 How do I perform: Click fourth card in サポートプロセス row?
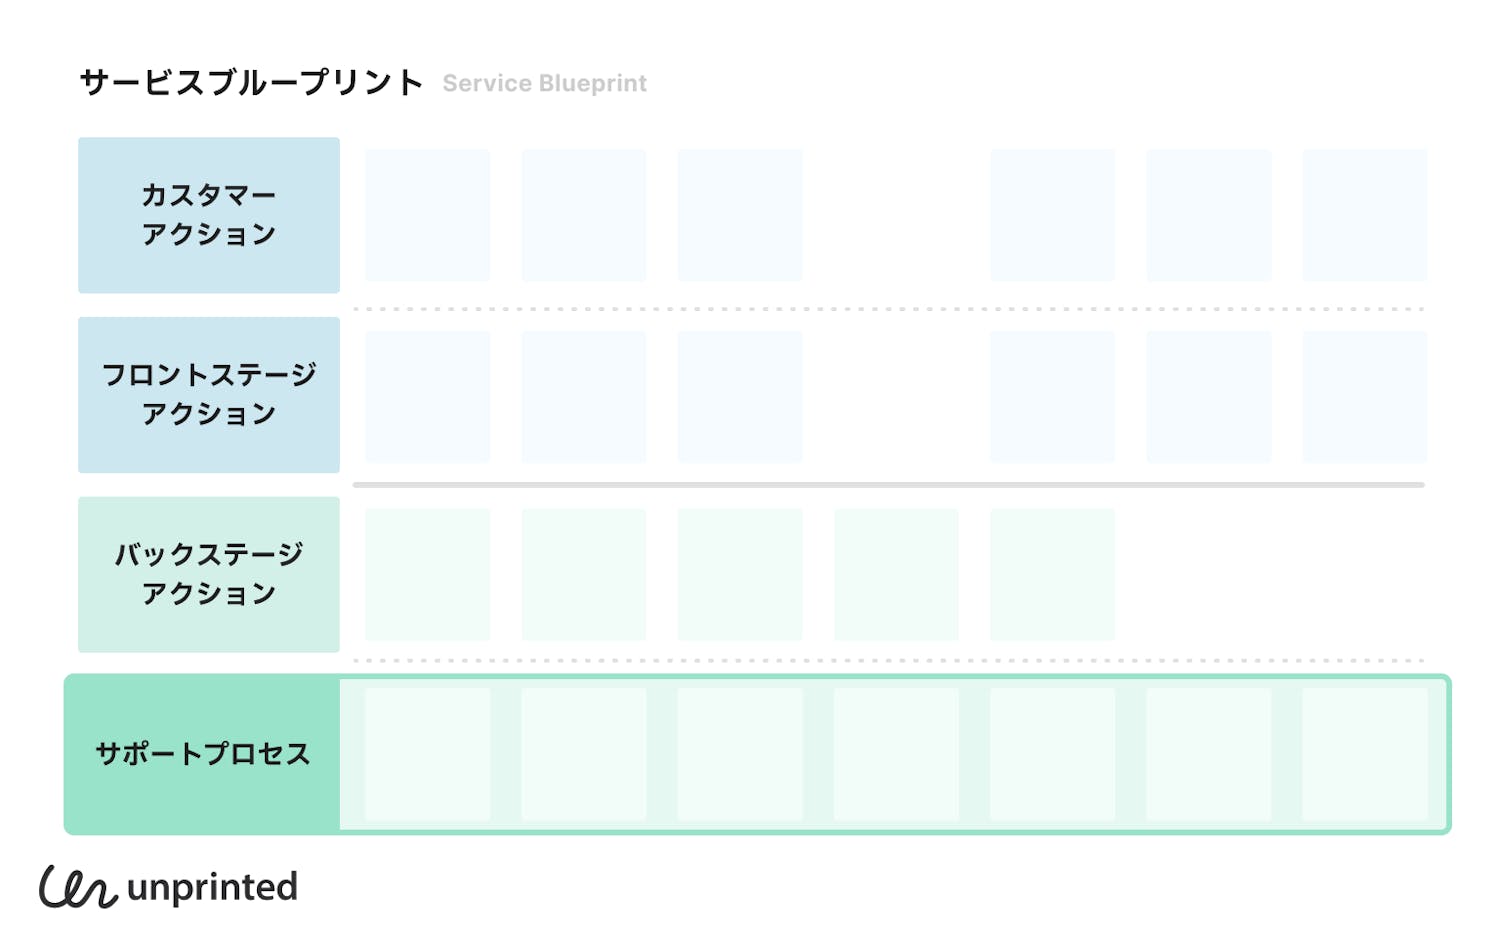(x=896, y=754)
